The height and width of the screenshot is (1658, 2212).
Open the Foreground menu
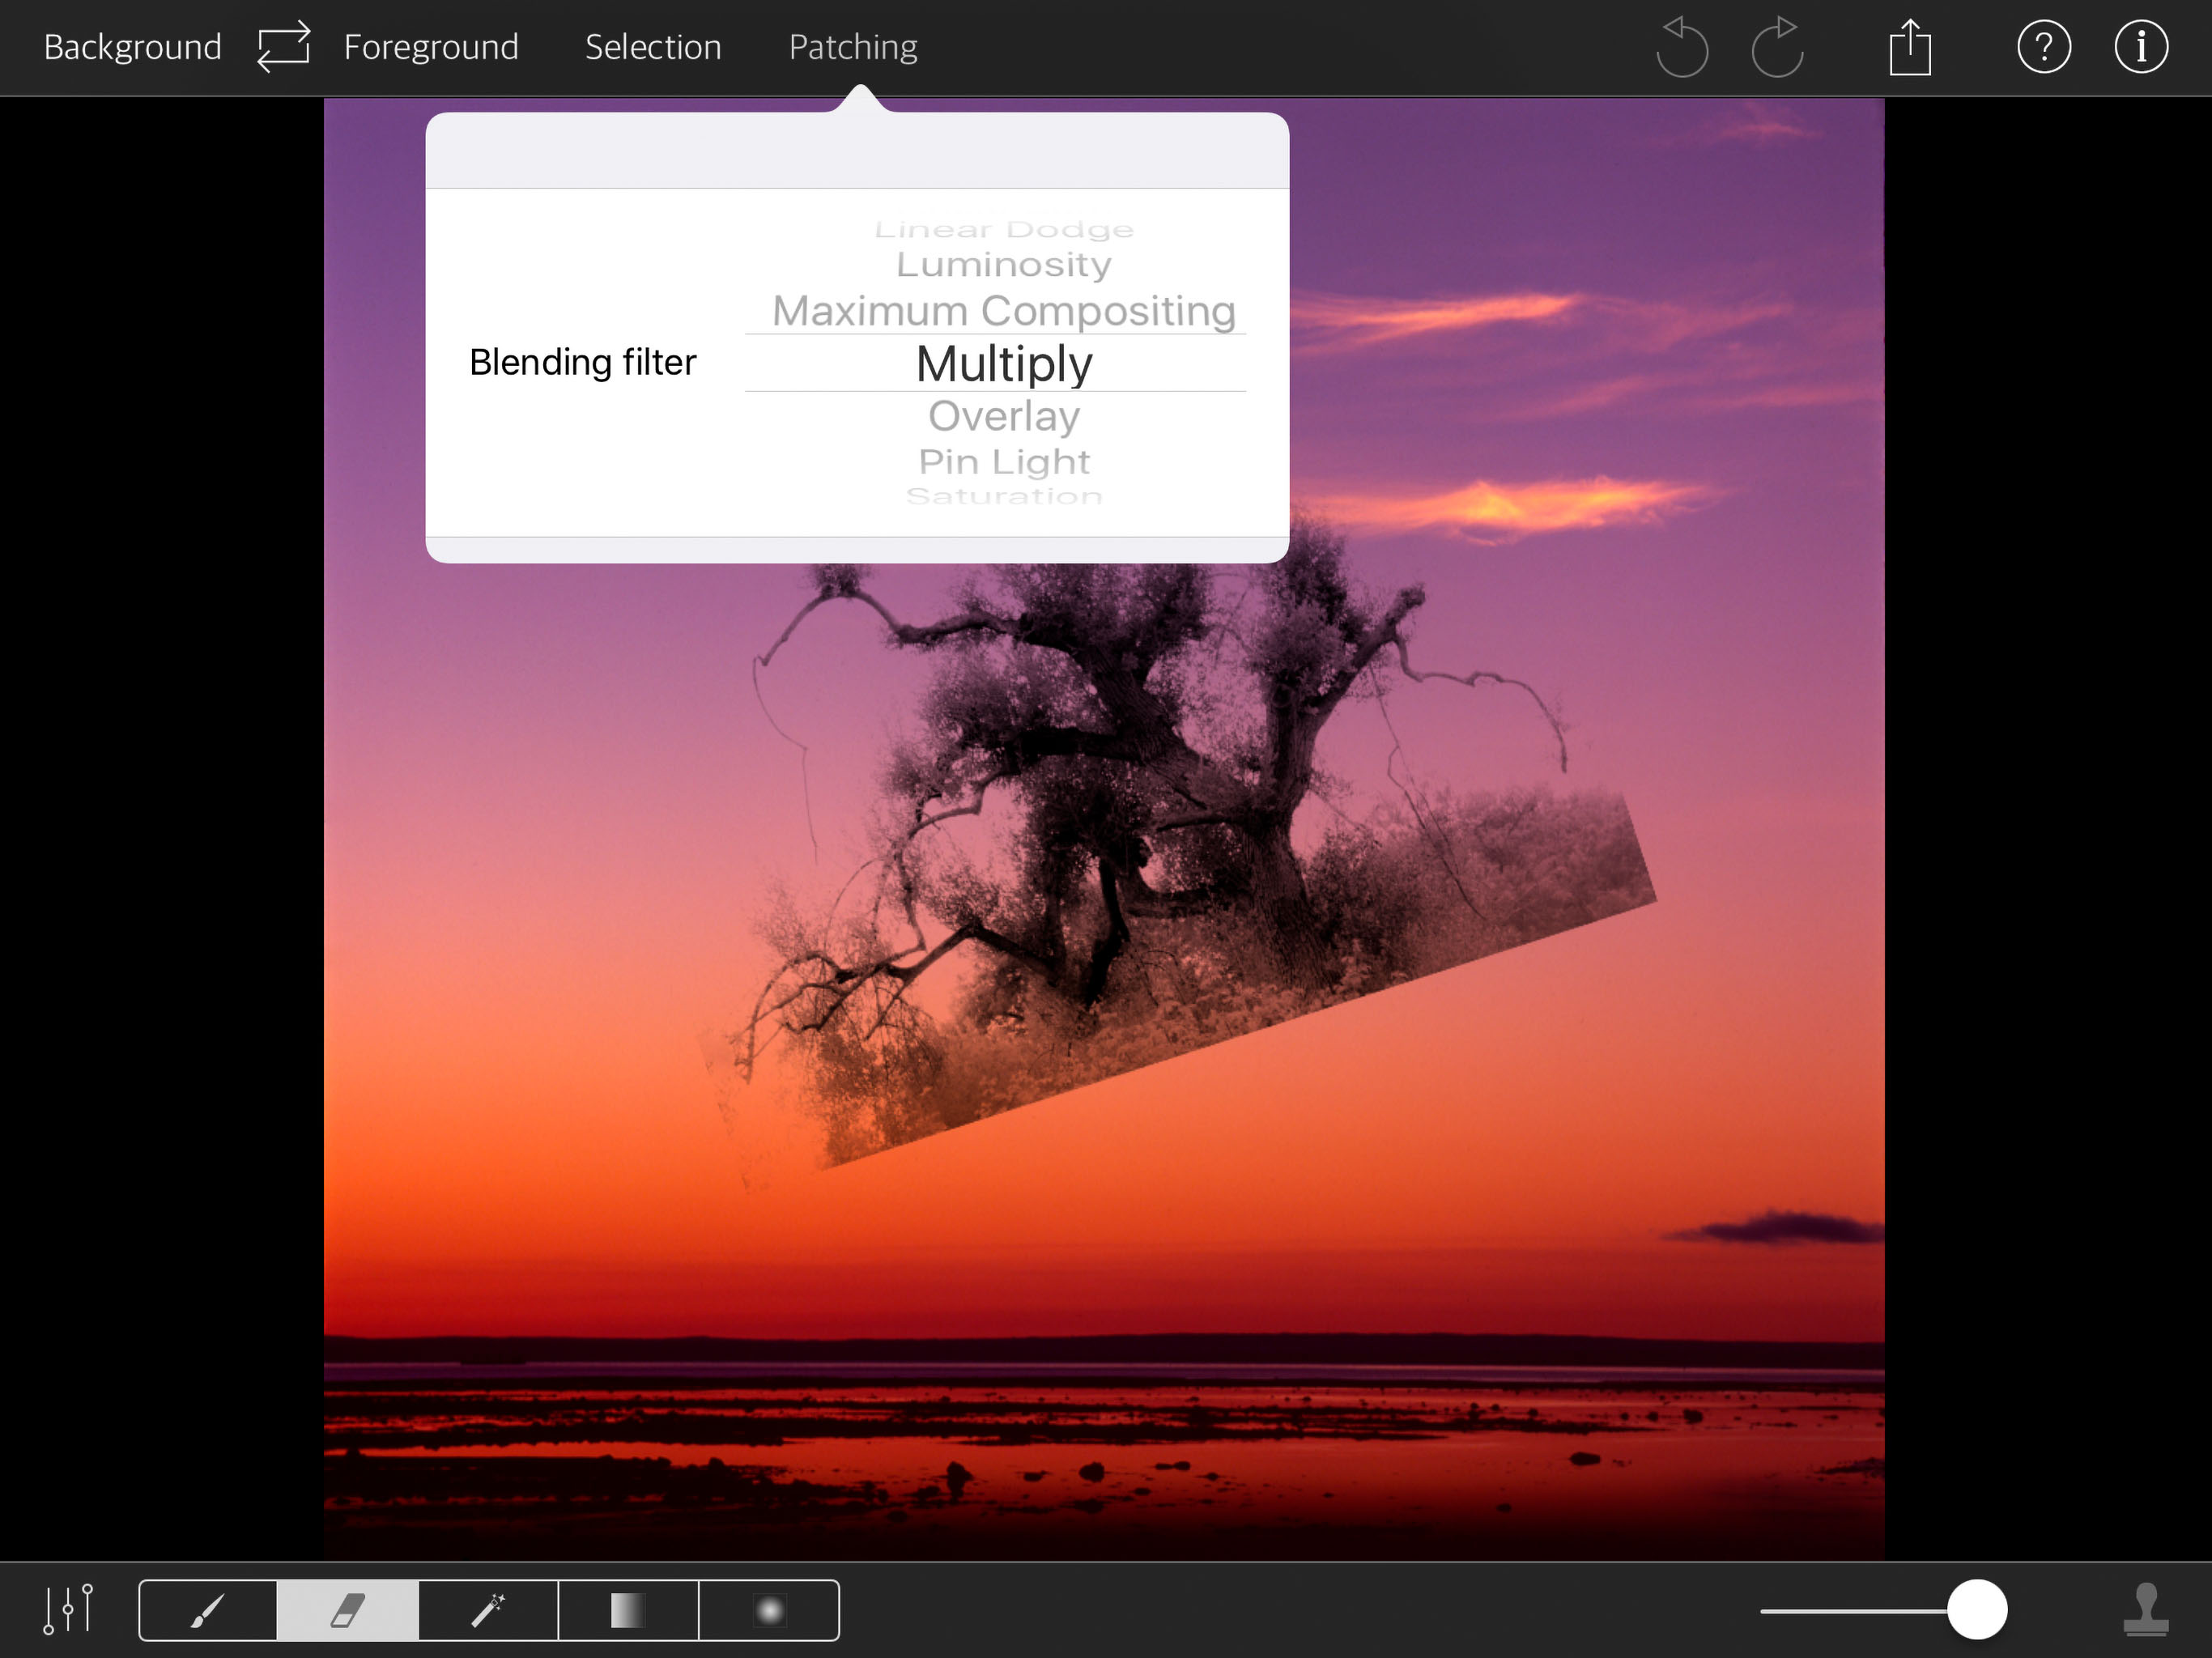click(x=431, y=47)
